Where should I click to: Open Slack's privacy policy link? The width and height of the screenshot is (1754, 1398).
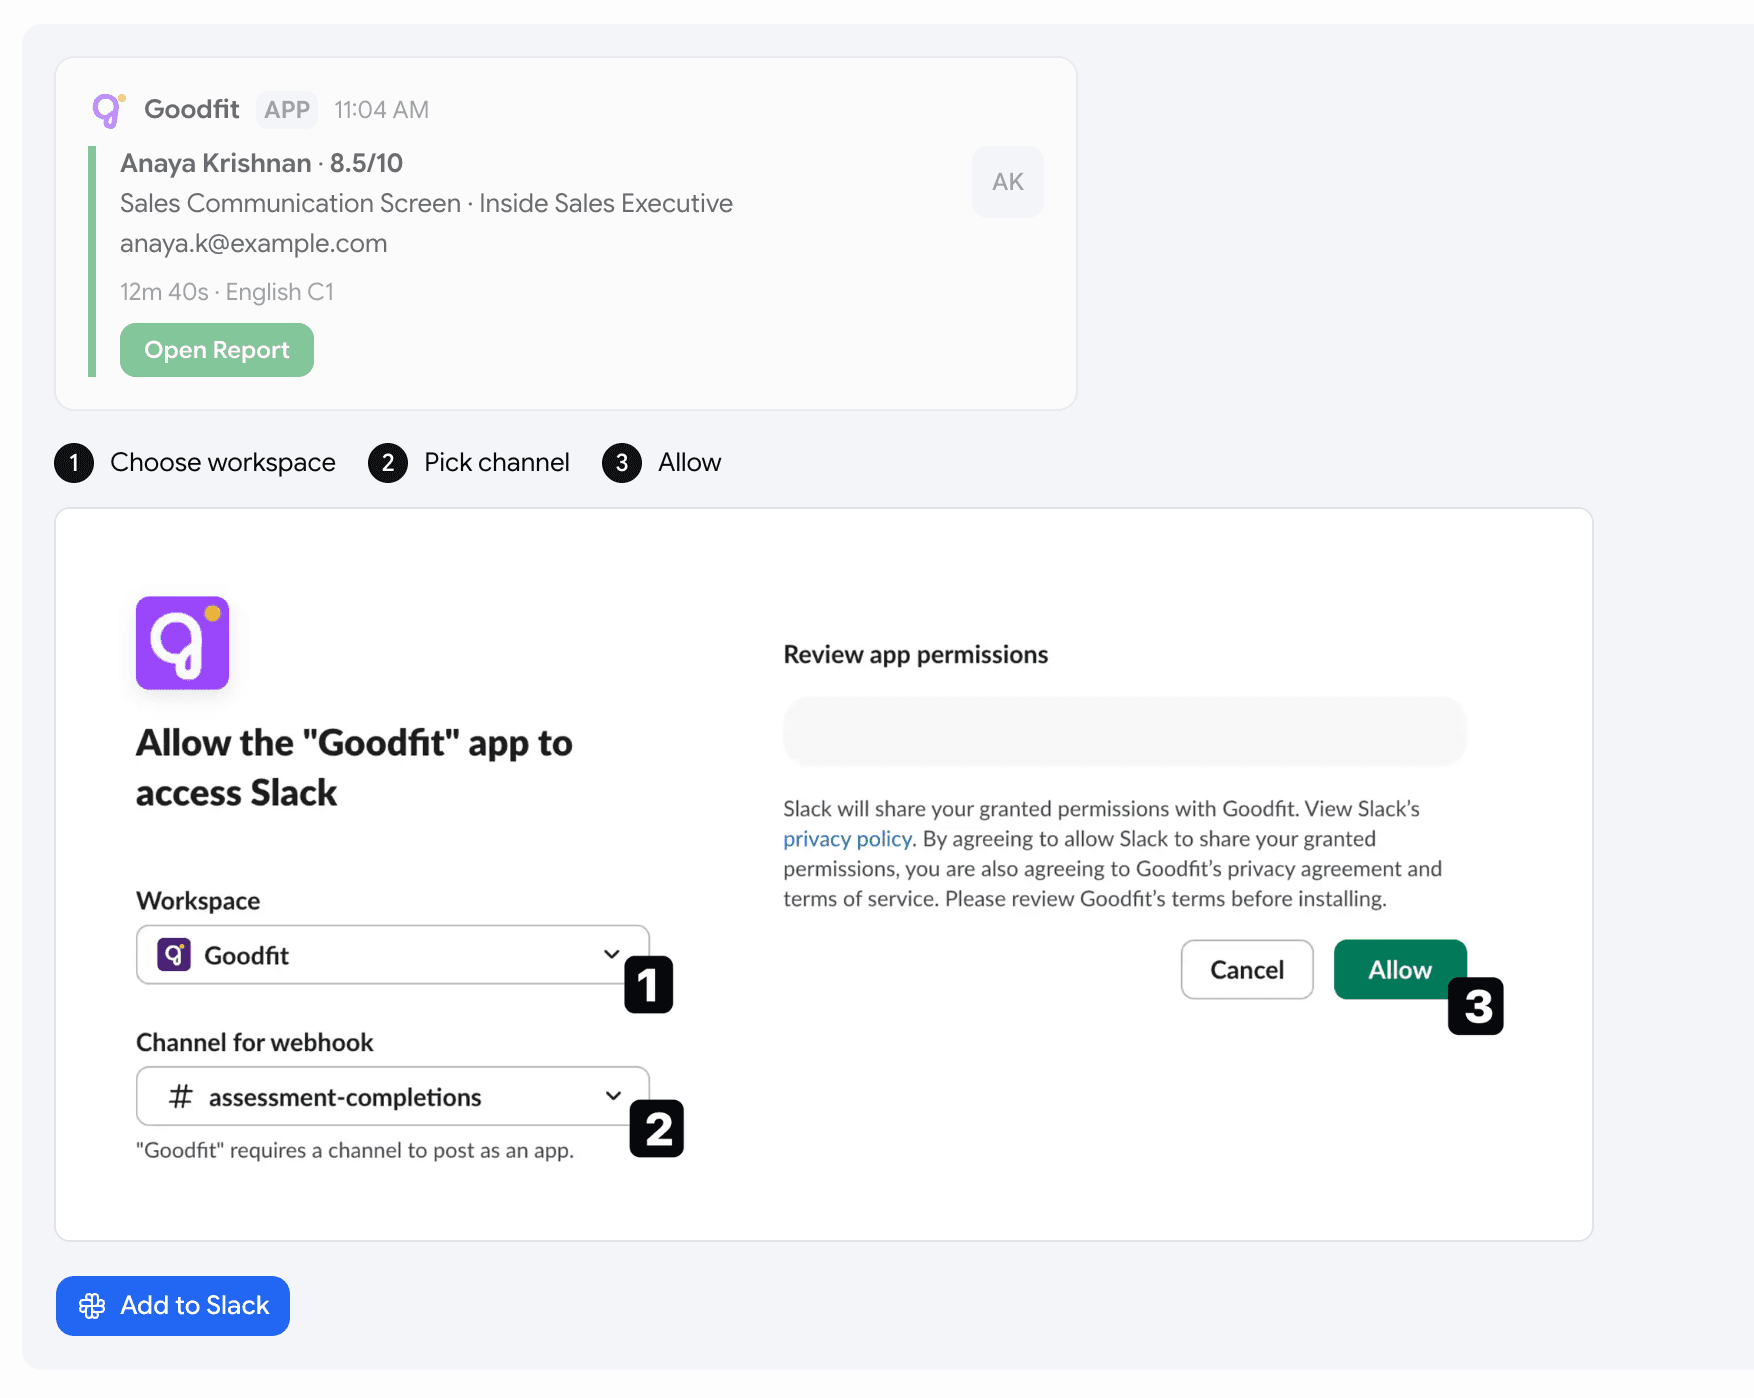(847, 839)
